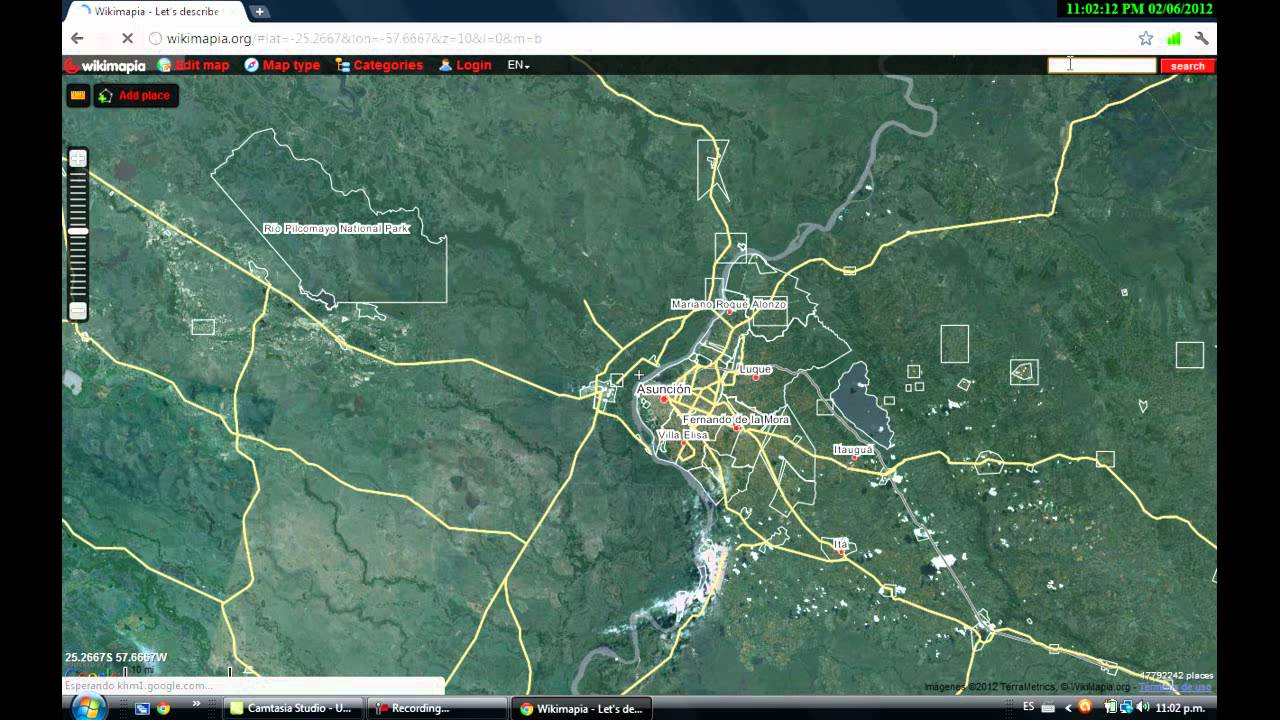Click the Asunción city label

click(x=664, y=389)
